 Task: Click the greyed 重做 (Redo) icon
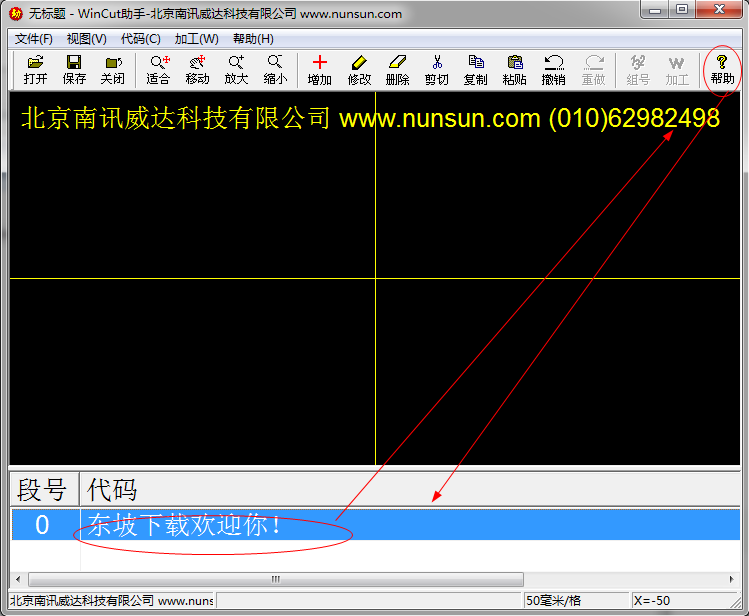593,70
